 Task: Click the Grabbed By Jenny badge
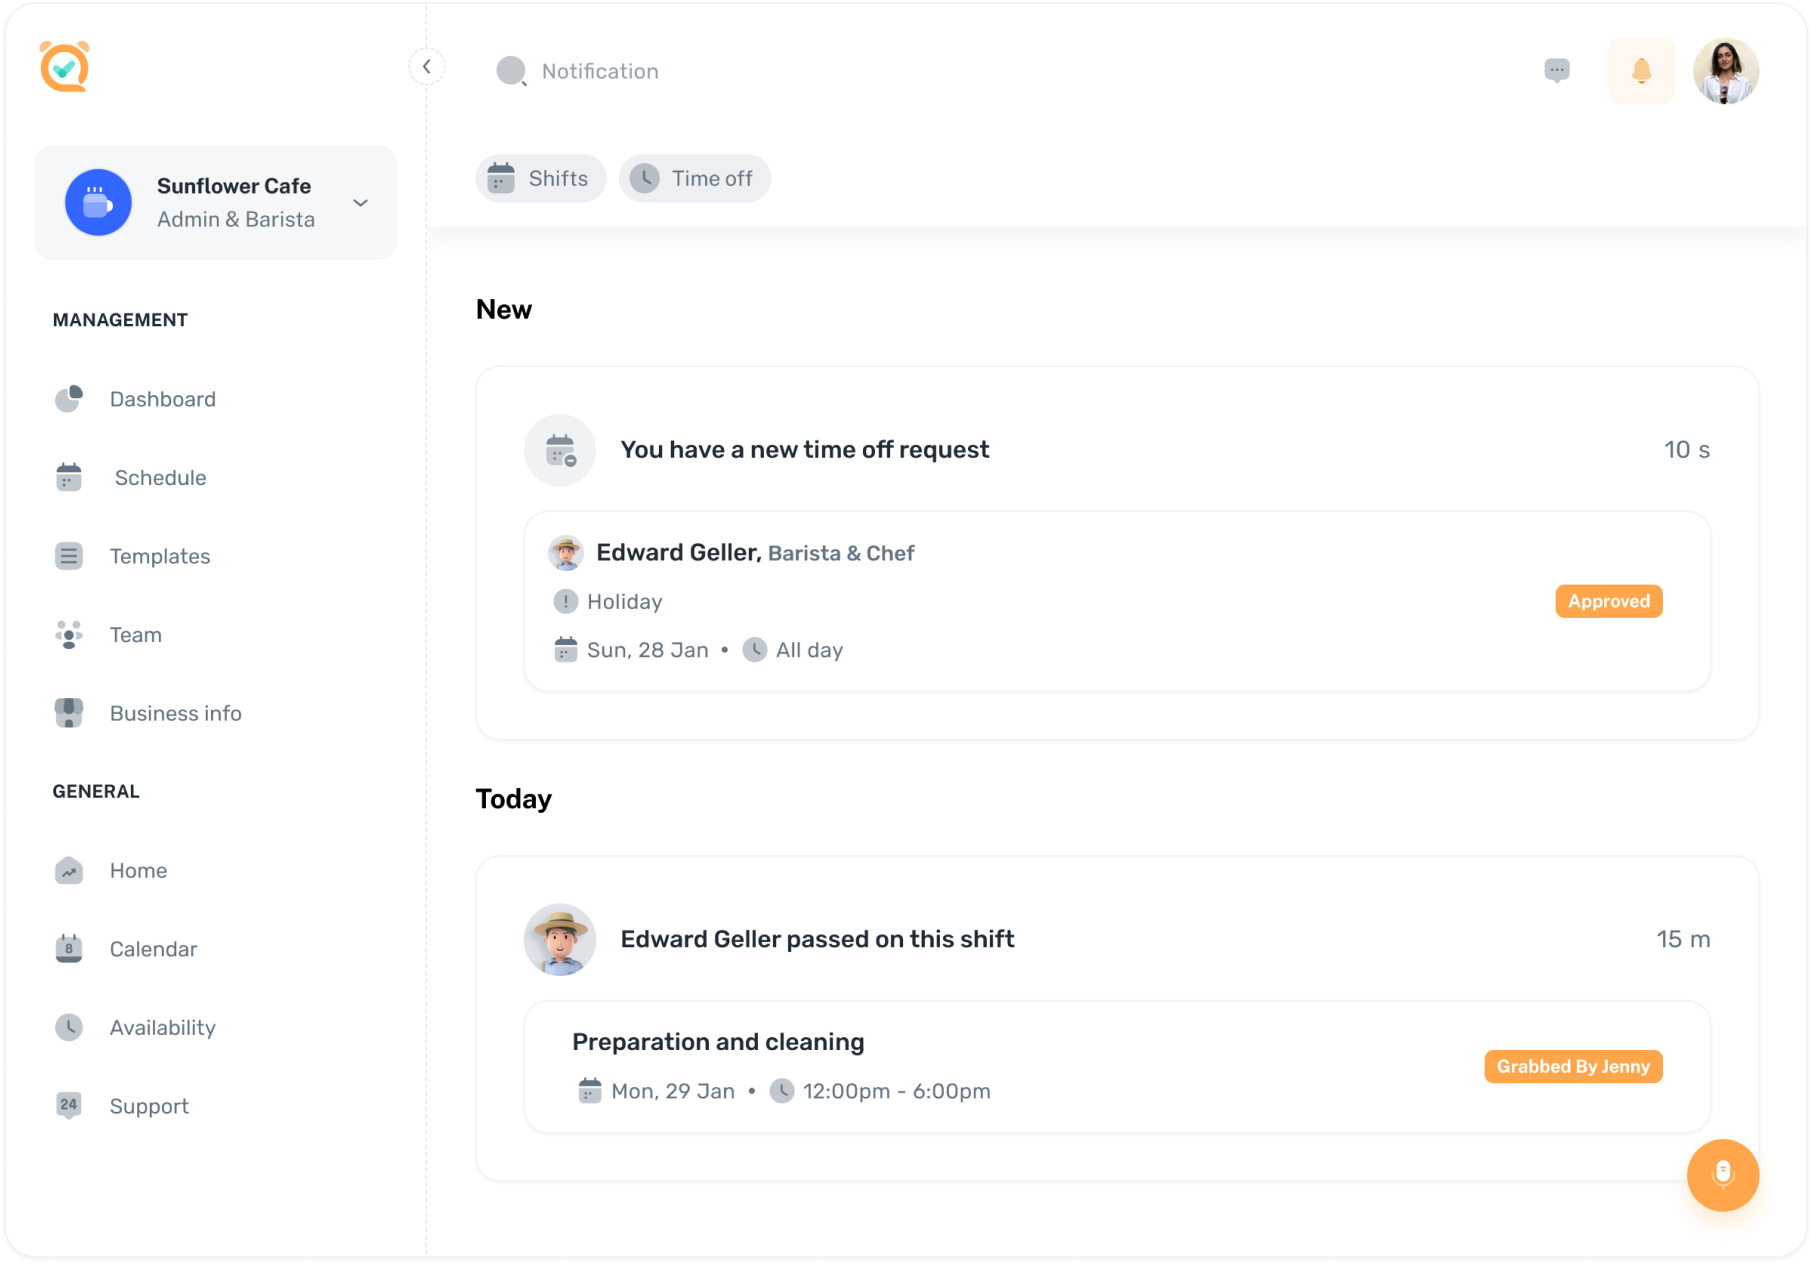[1572, 1066]
